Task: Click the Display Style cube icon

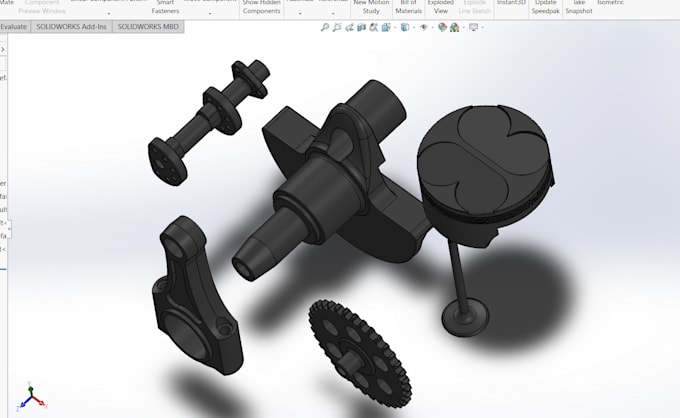Action: (x=405, y=27)
